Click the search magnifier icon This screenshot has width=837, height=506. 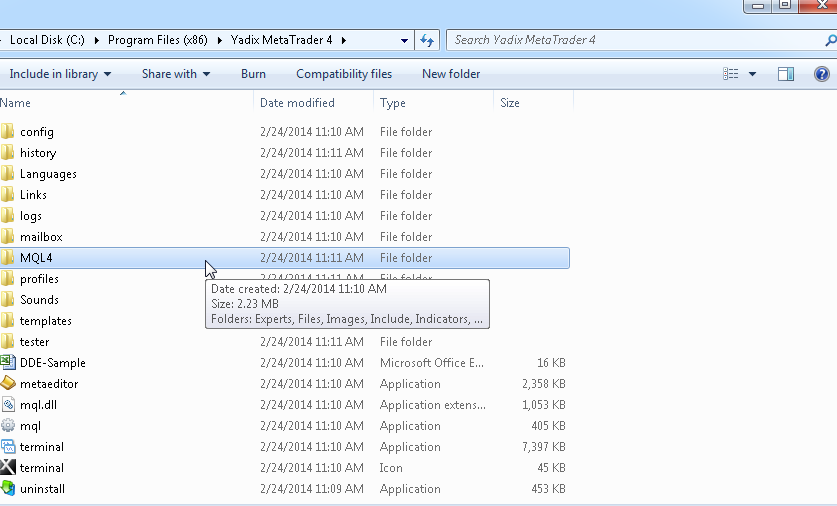pos(830,40)
